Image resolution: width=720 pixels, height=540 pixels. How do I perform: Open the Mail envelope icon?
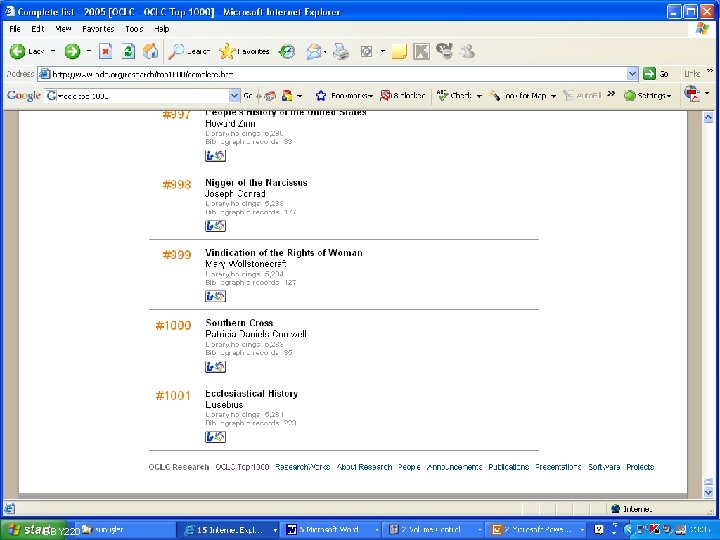coord(314,51)
